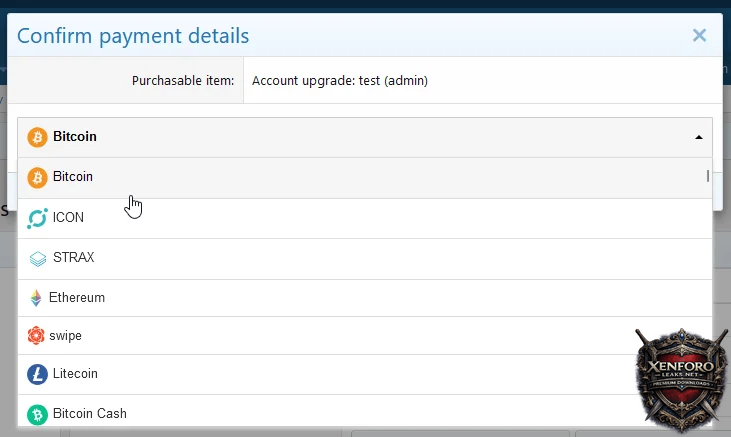Click the STRAX coin logo
This screenshot has height=437, width=731.
tap(38, 258)
